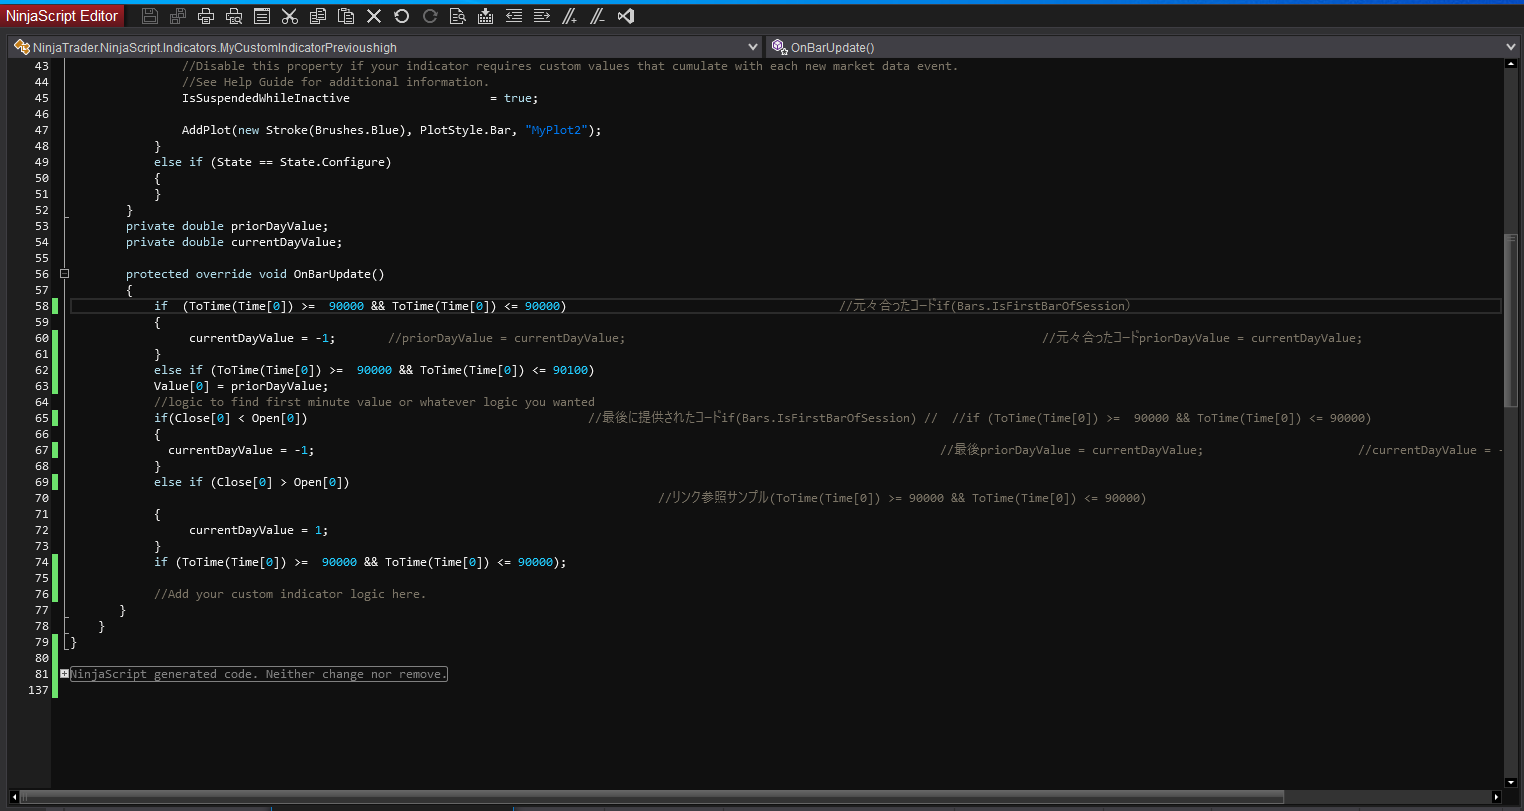Click the Find in document icon

click(458, 16)
